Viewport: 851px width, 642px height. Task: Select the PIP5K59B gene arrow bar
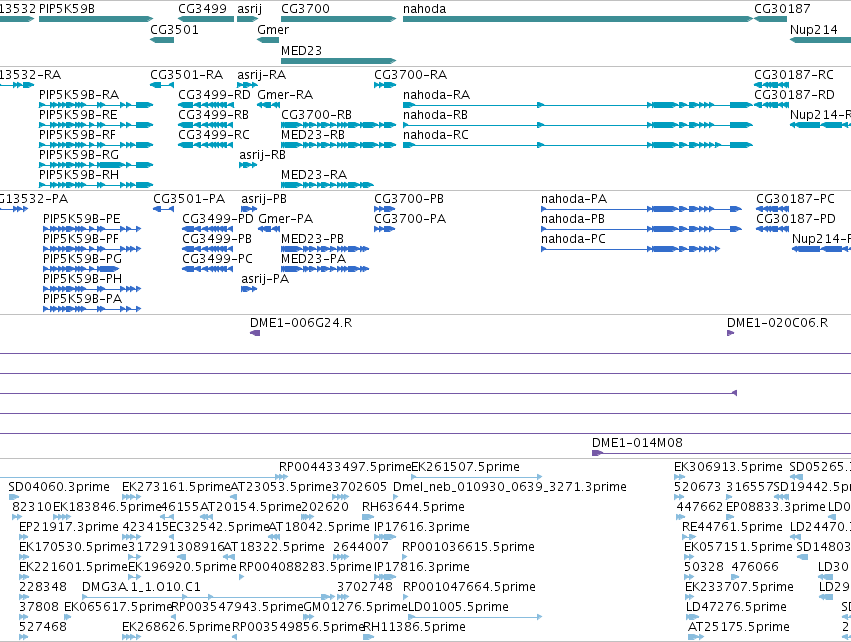[96, 19]
